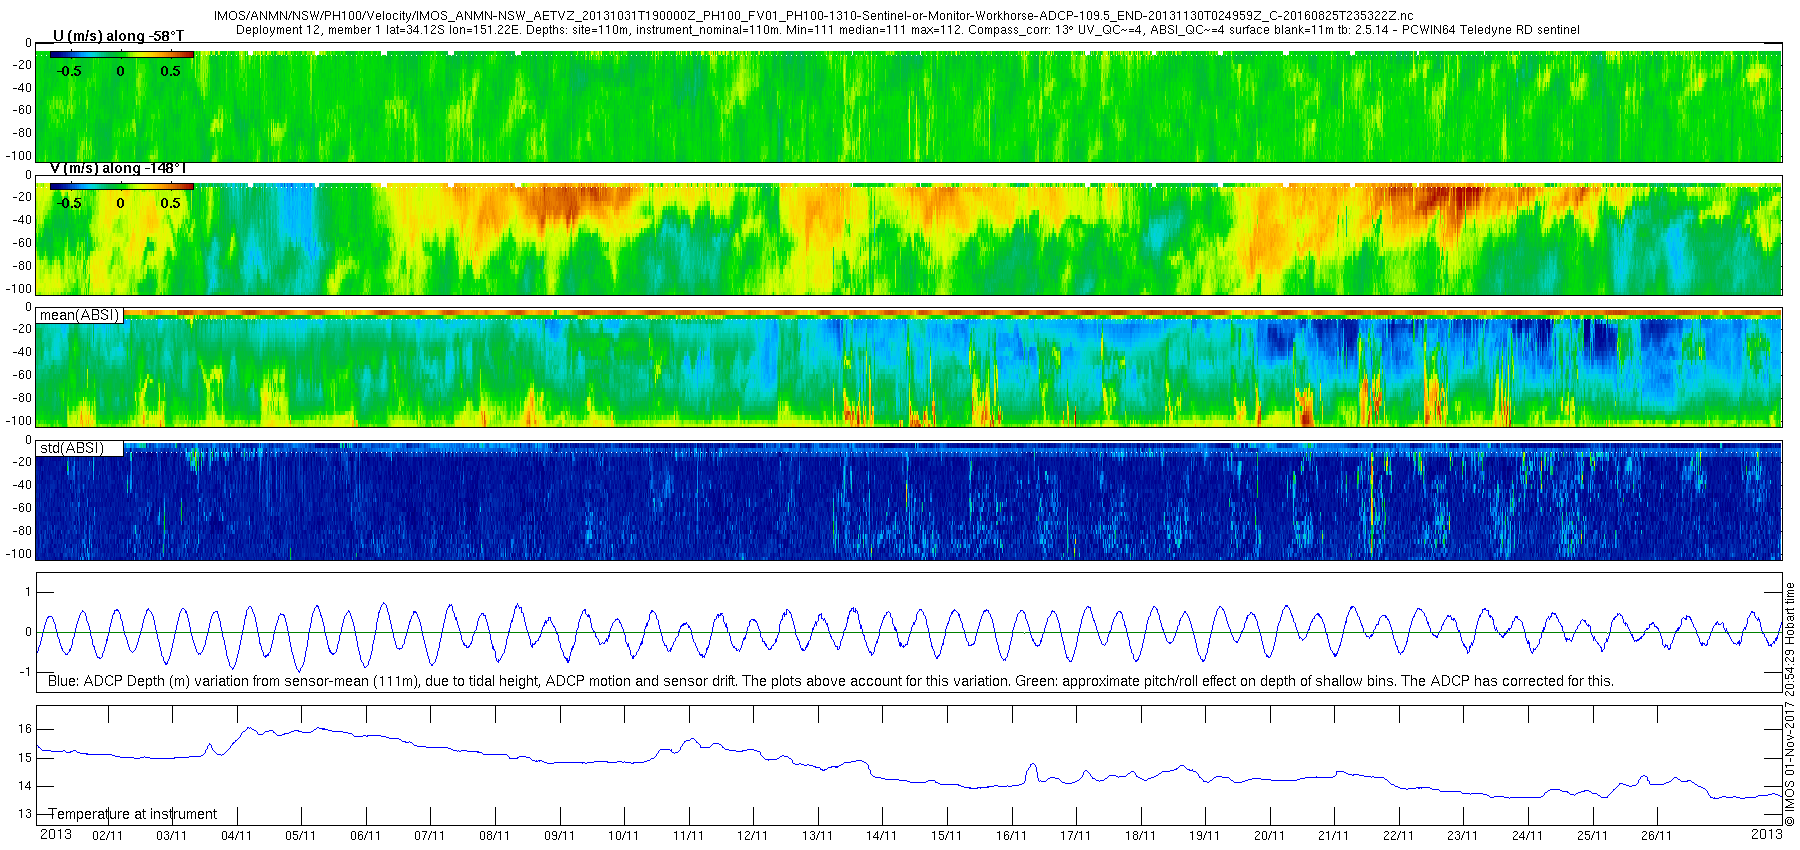Screen dimensions: 1800x850
Task: Click the 11/11 date tick label
Action: click(x=688, y=836)
